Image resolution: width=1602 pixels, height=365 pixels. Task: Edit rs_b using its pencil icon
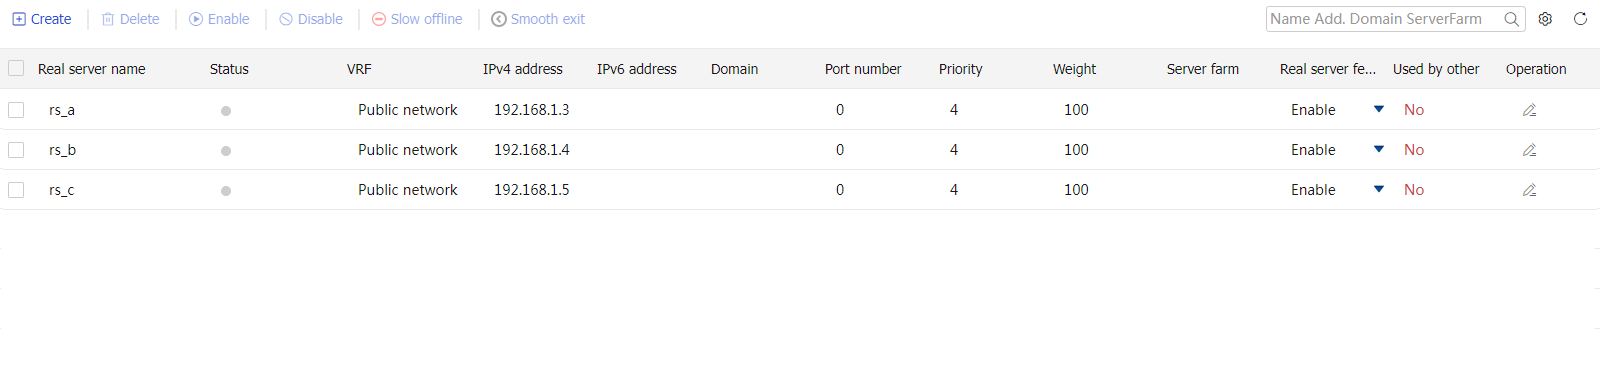(1529, 150)
